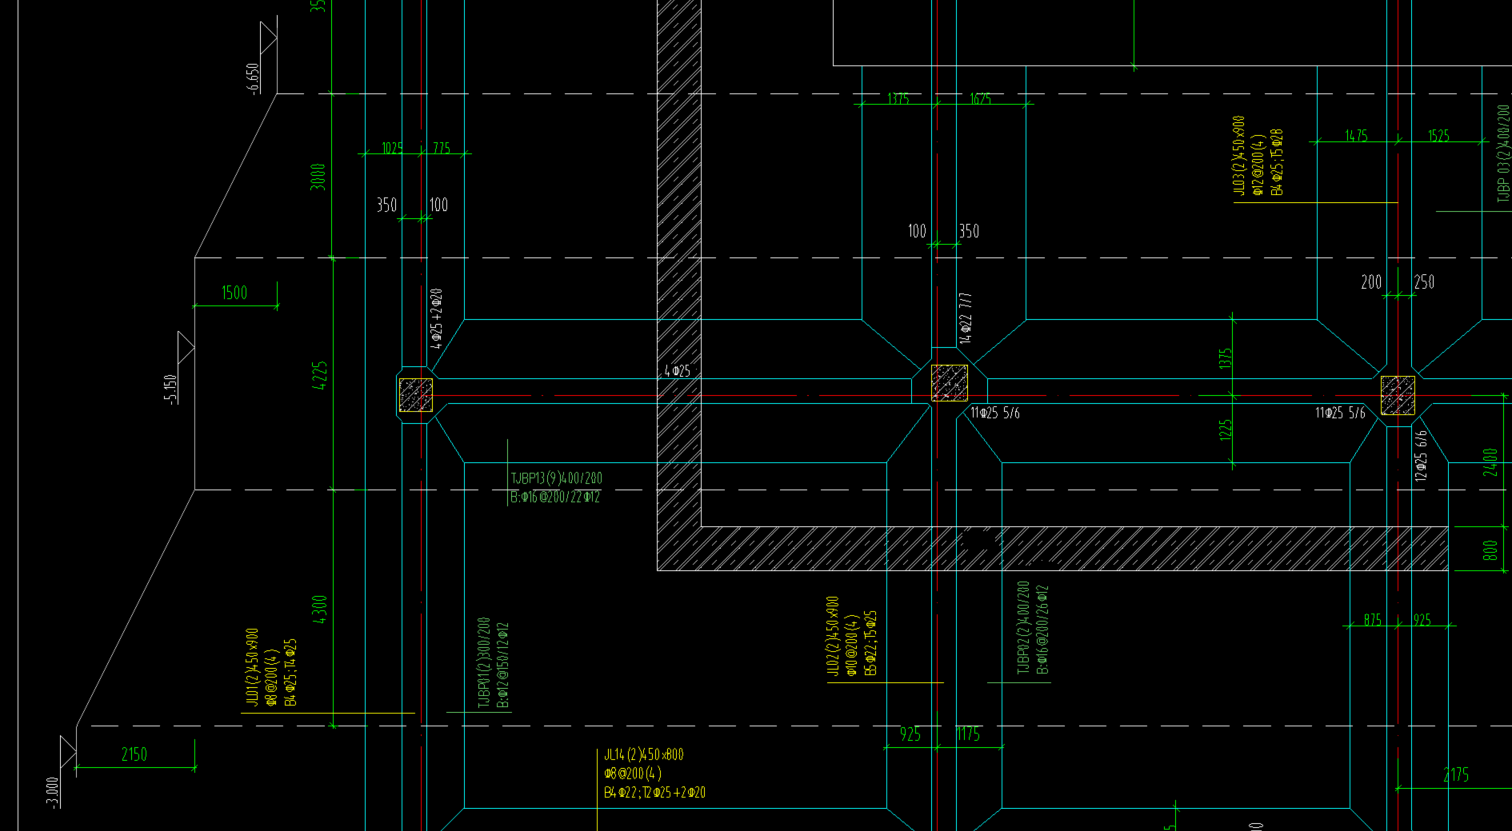This screenshot has width=1512, height=831.
Task: Select the 1175 dimension text
Action: (x=968, y=735)
